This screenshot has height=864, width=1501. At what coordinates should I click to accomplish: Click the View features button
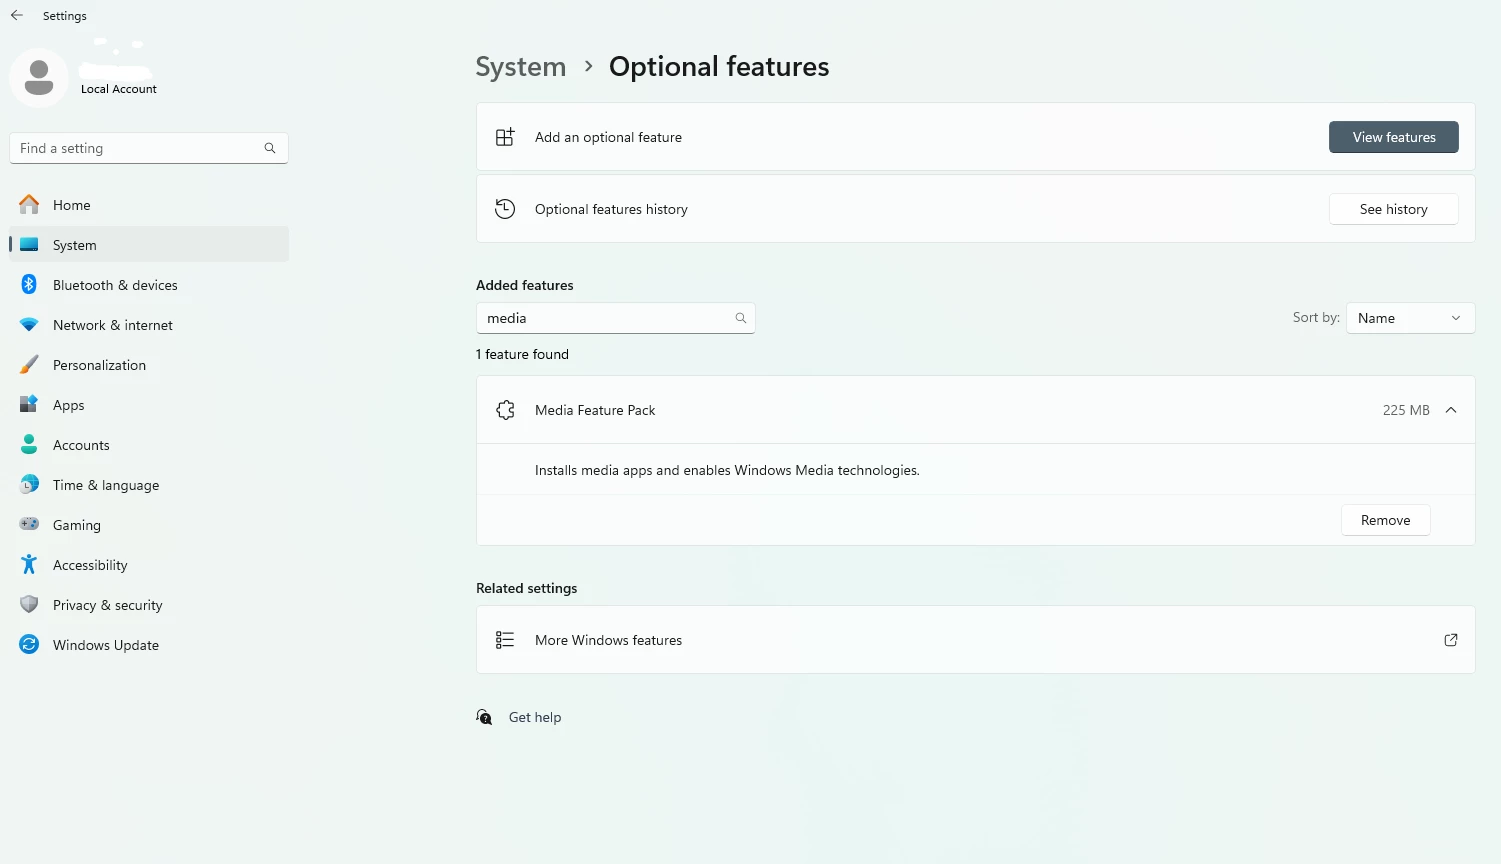pos(1393,137)
